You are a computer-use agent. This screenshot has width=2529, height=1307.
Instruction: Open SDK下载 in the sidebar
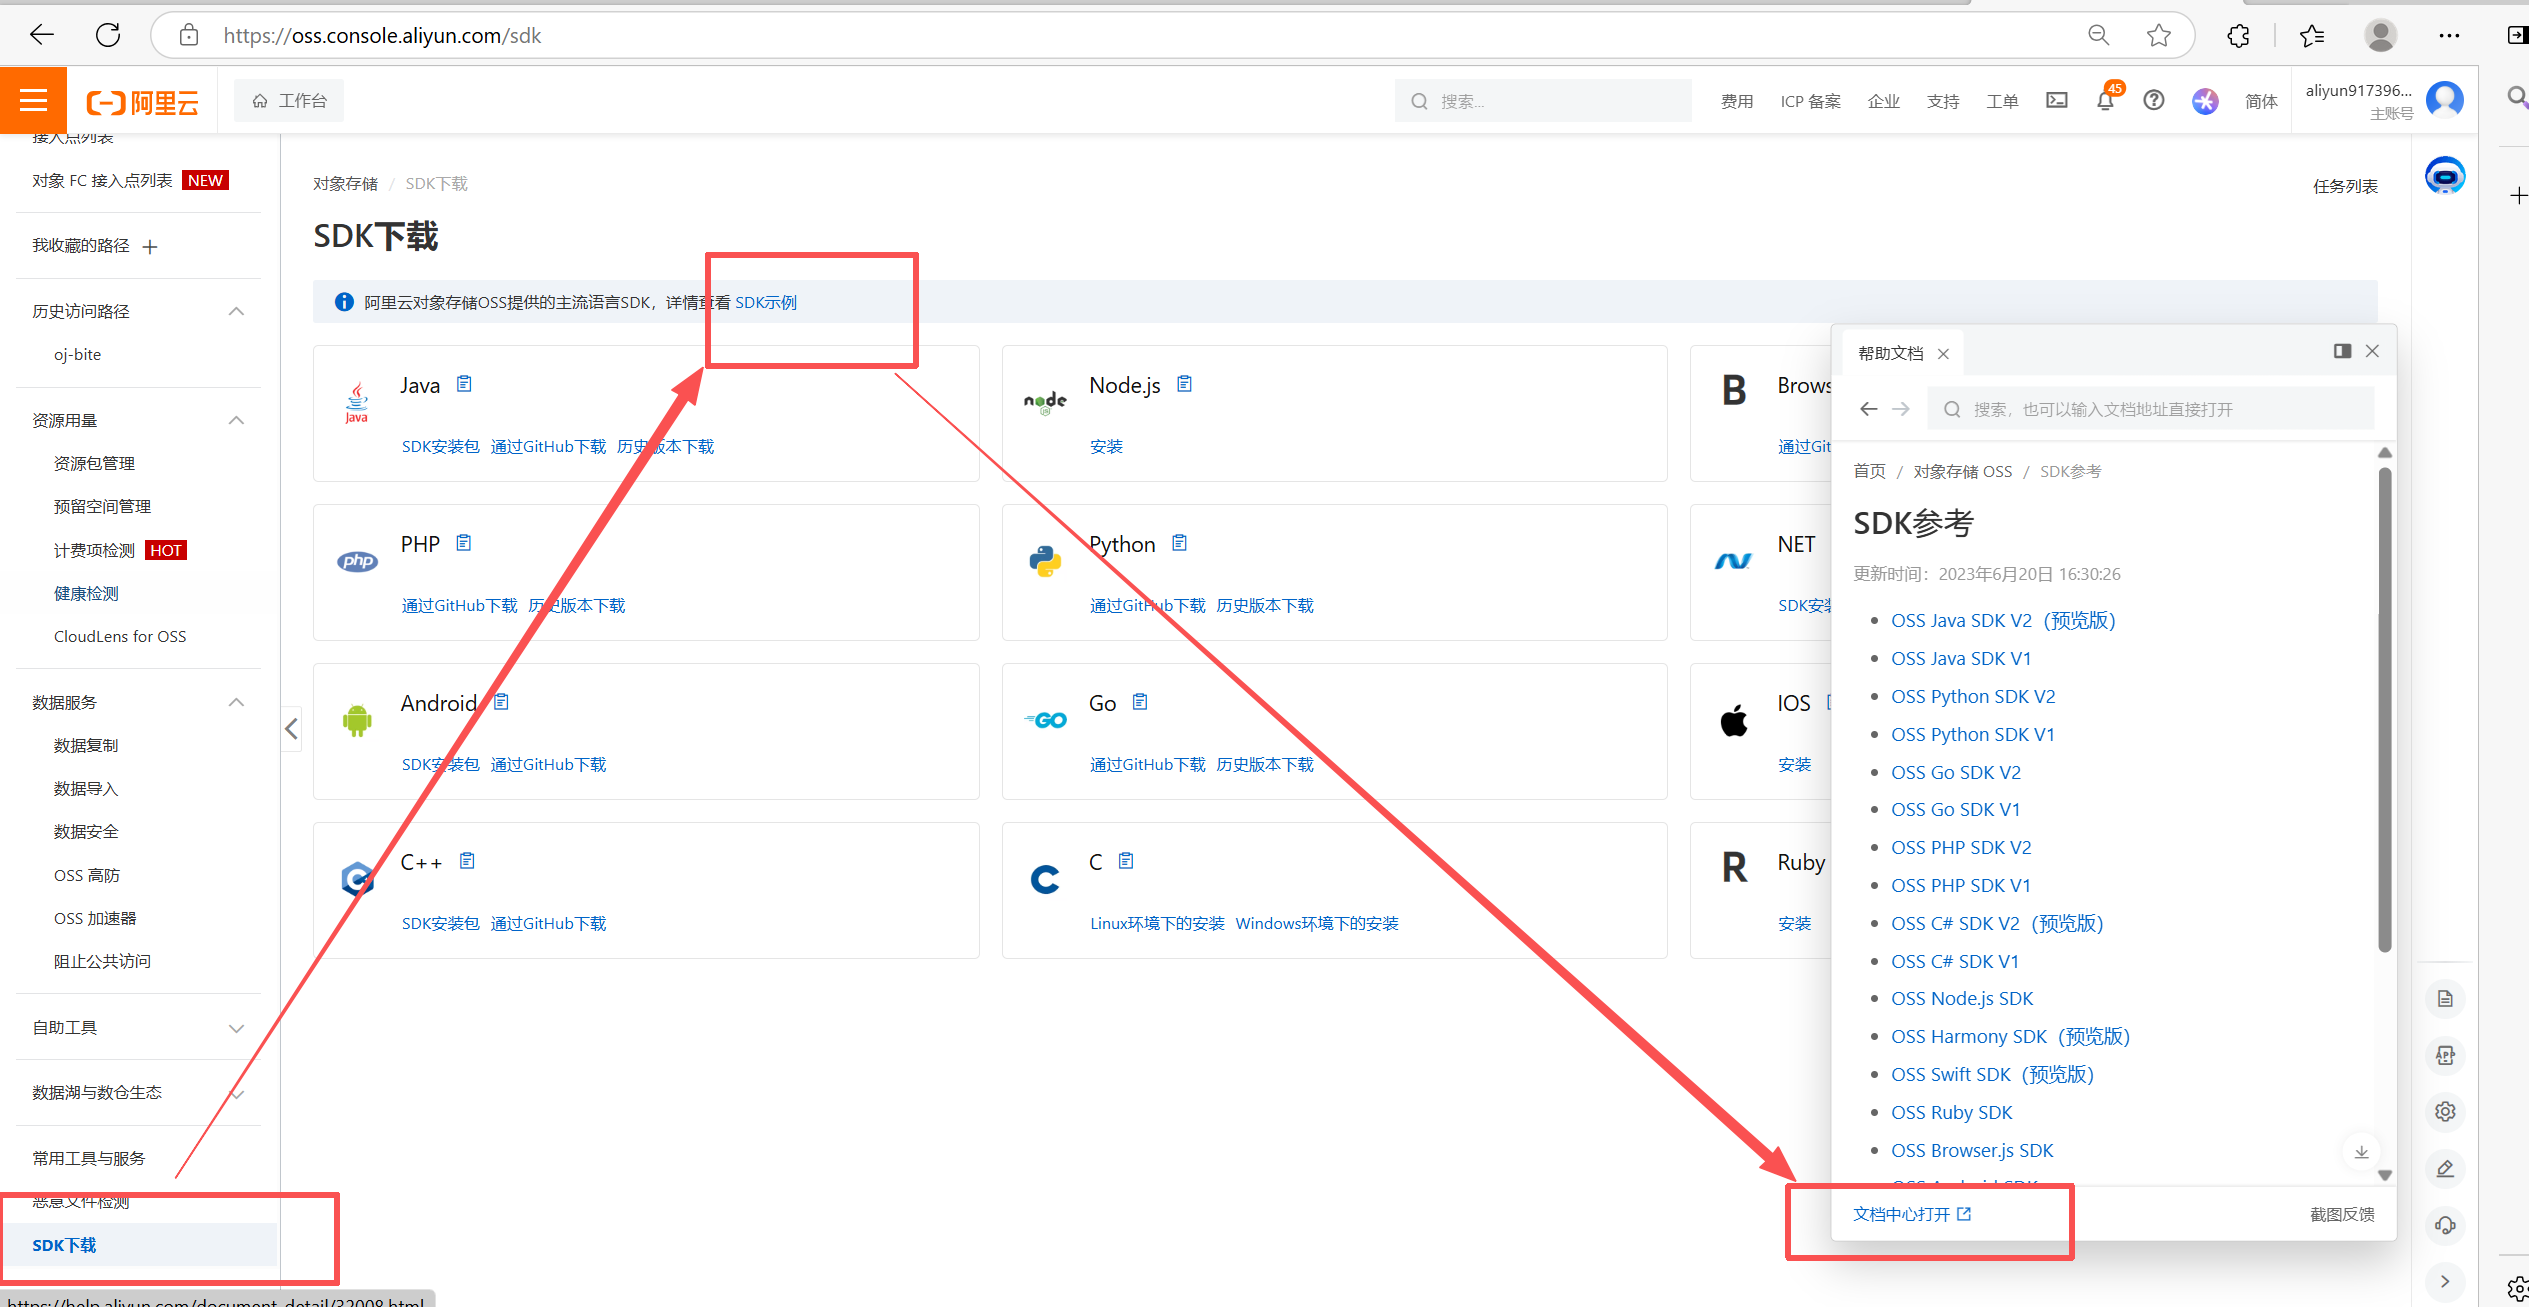[x=64, y=1245]
